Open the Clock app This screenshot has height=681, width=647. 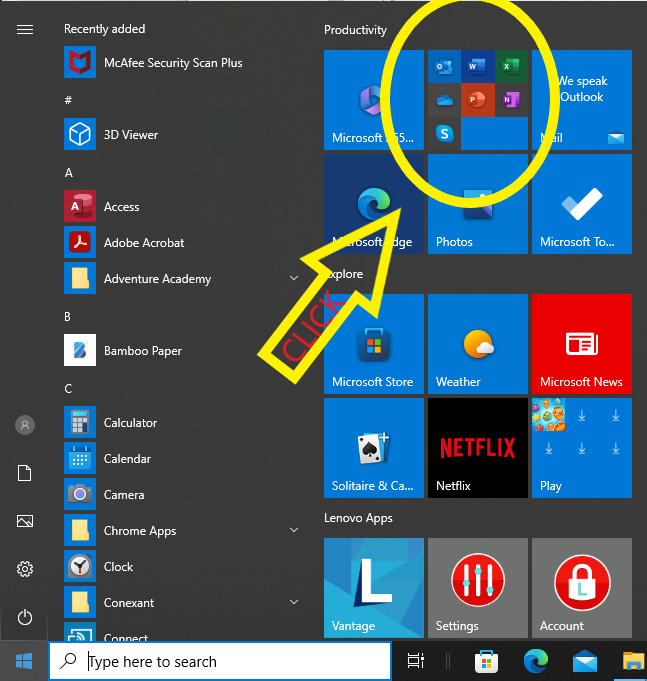(99, 566)
